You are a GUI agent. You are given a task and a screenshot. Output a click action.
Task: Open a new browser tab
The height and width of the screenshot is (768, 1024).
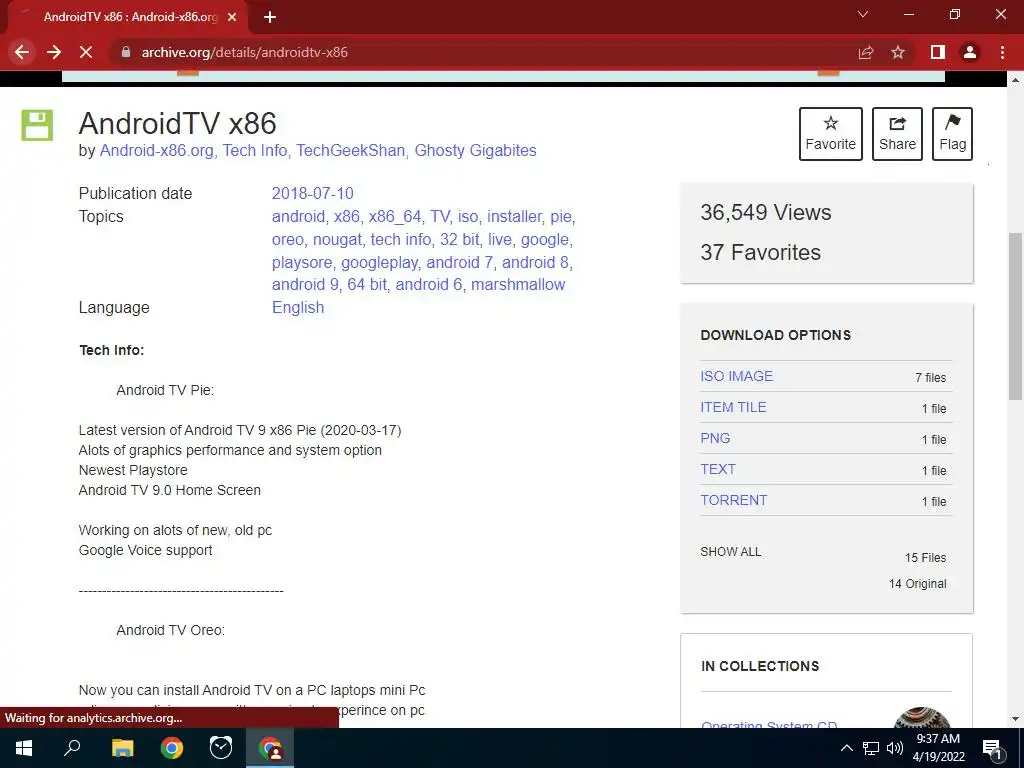270,17
